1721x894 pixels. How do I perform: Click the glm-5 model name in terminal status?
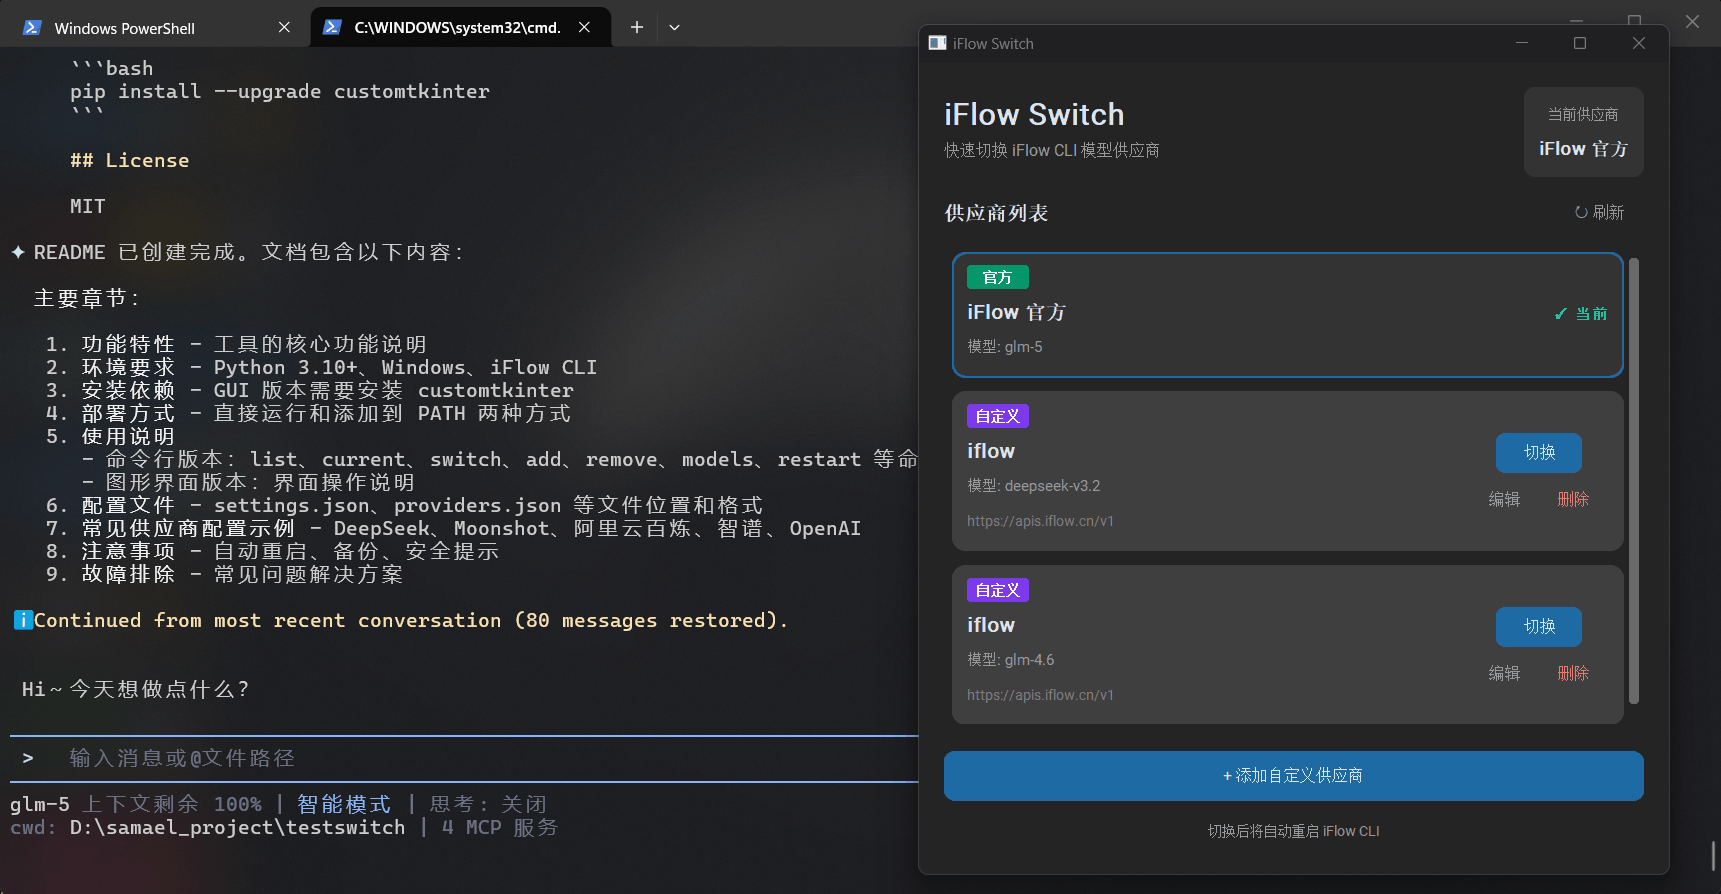40,805
